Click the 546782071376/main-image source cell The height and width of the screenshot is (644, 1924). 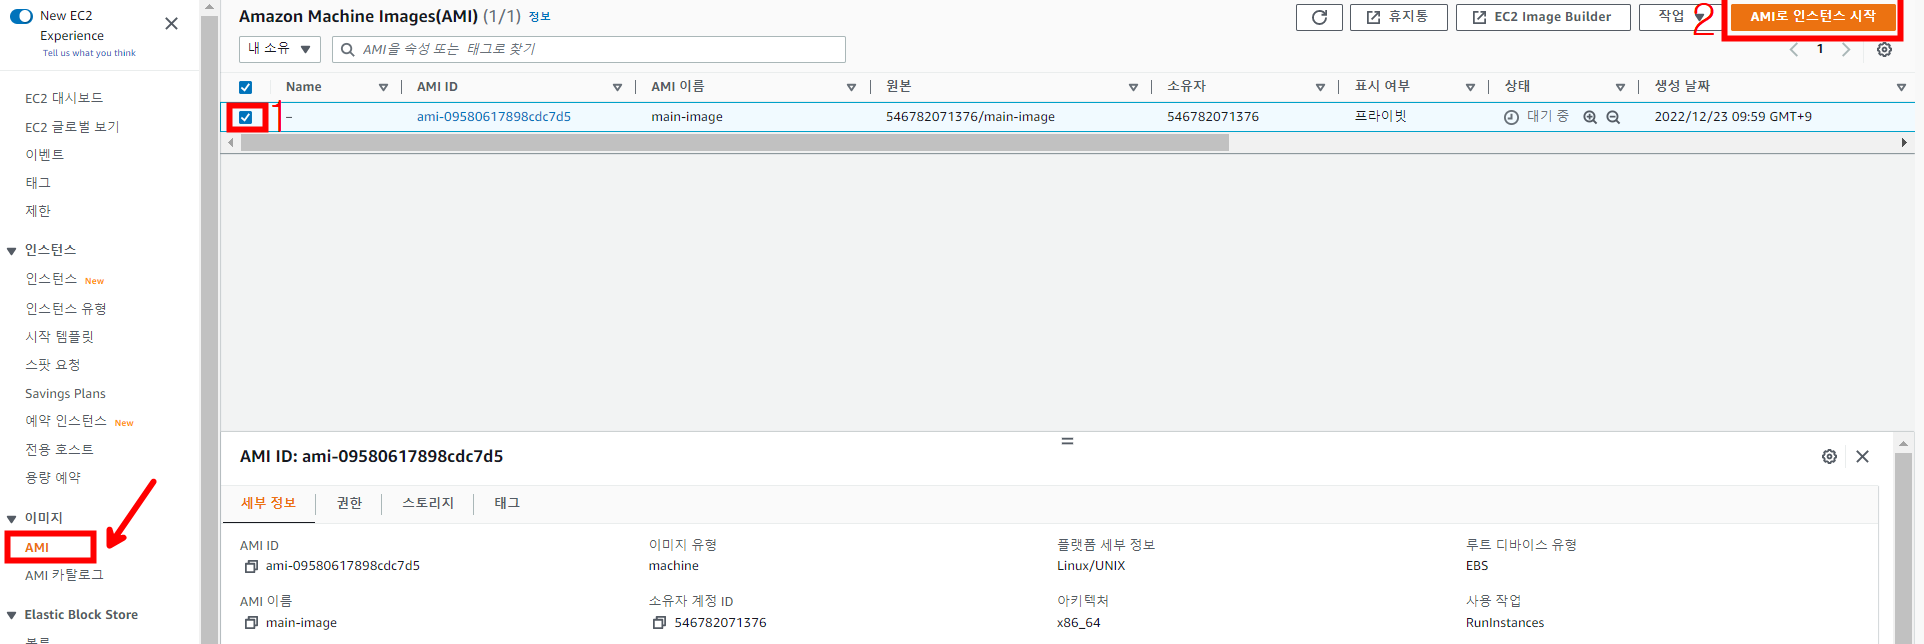pyautogui.click(x=970, y=117)
